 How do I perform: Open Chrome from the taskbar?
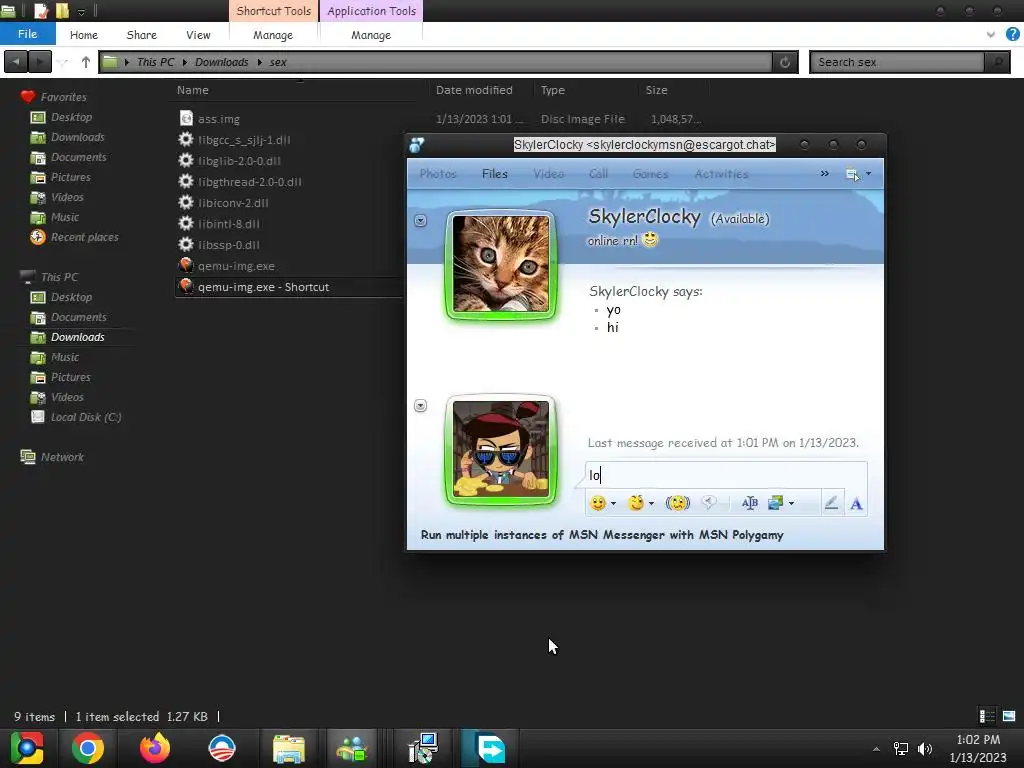pos(88,748)
